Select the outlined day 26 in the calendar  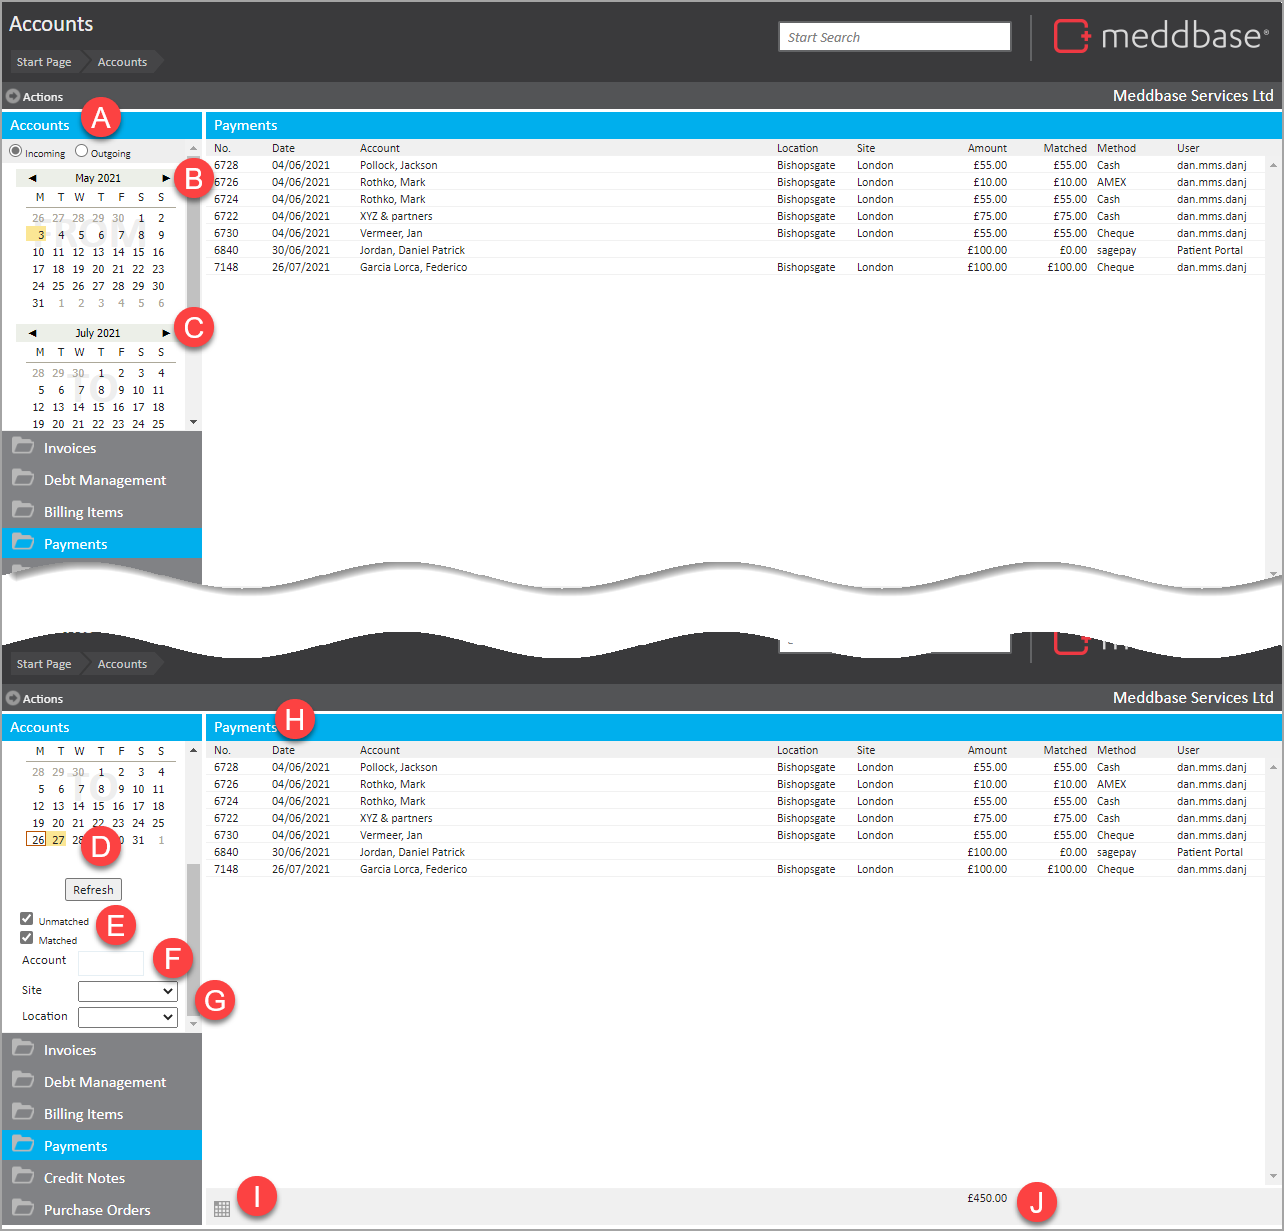pyautogui.click(x=37, y=840)
